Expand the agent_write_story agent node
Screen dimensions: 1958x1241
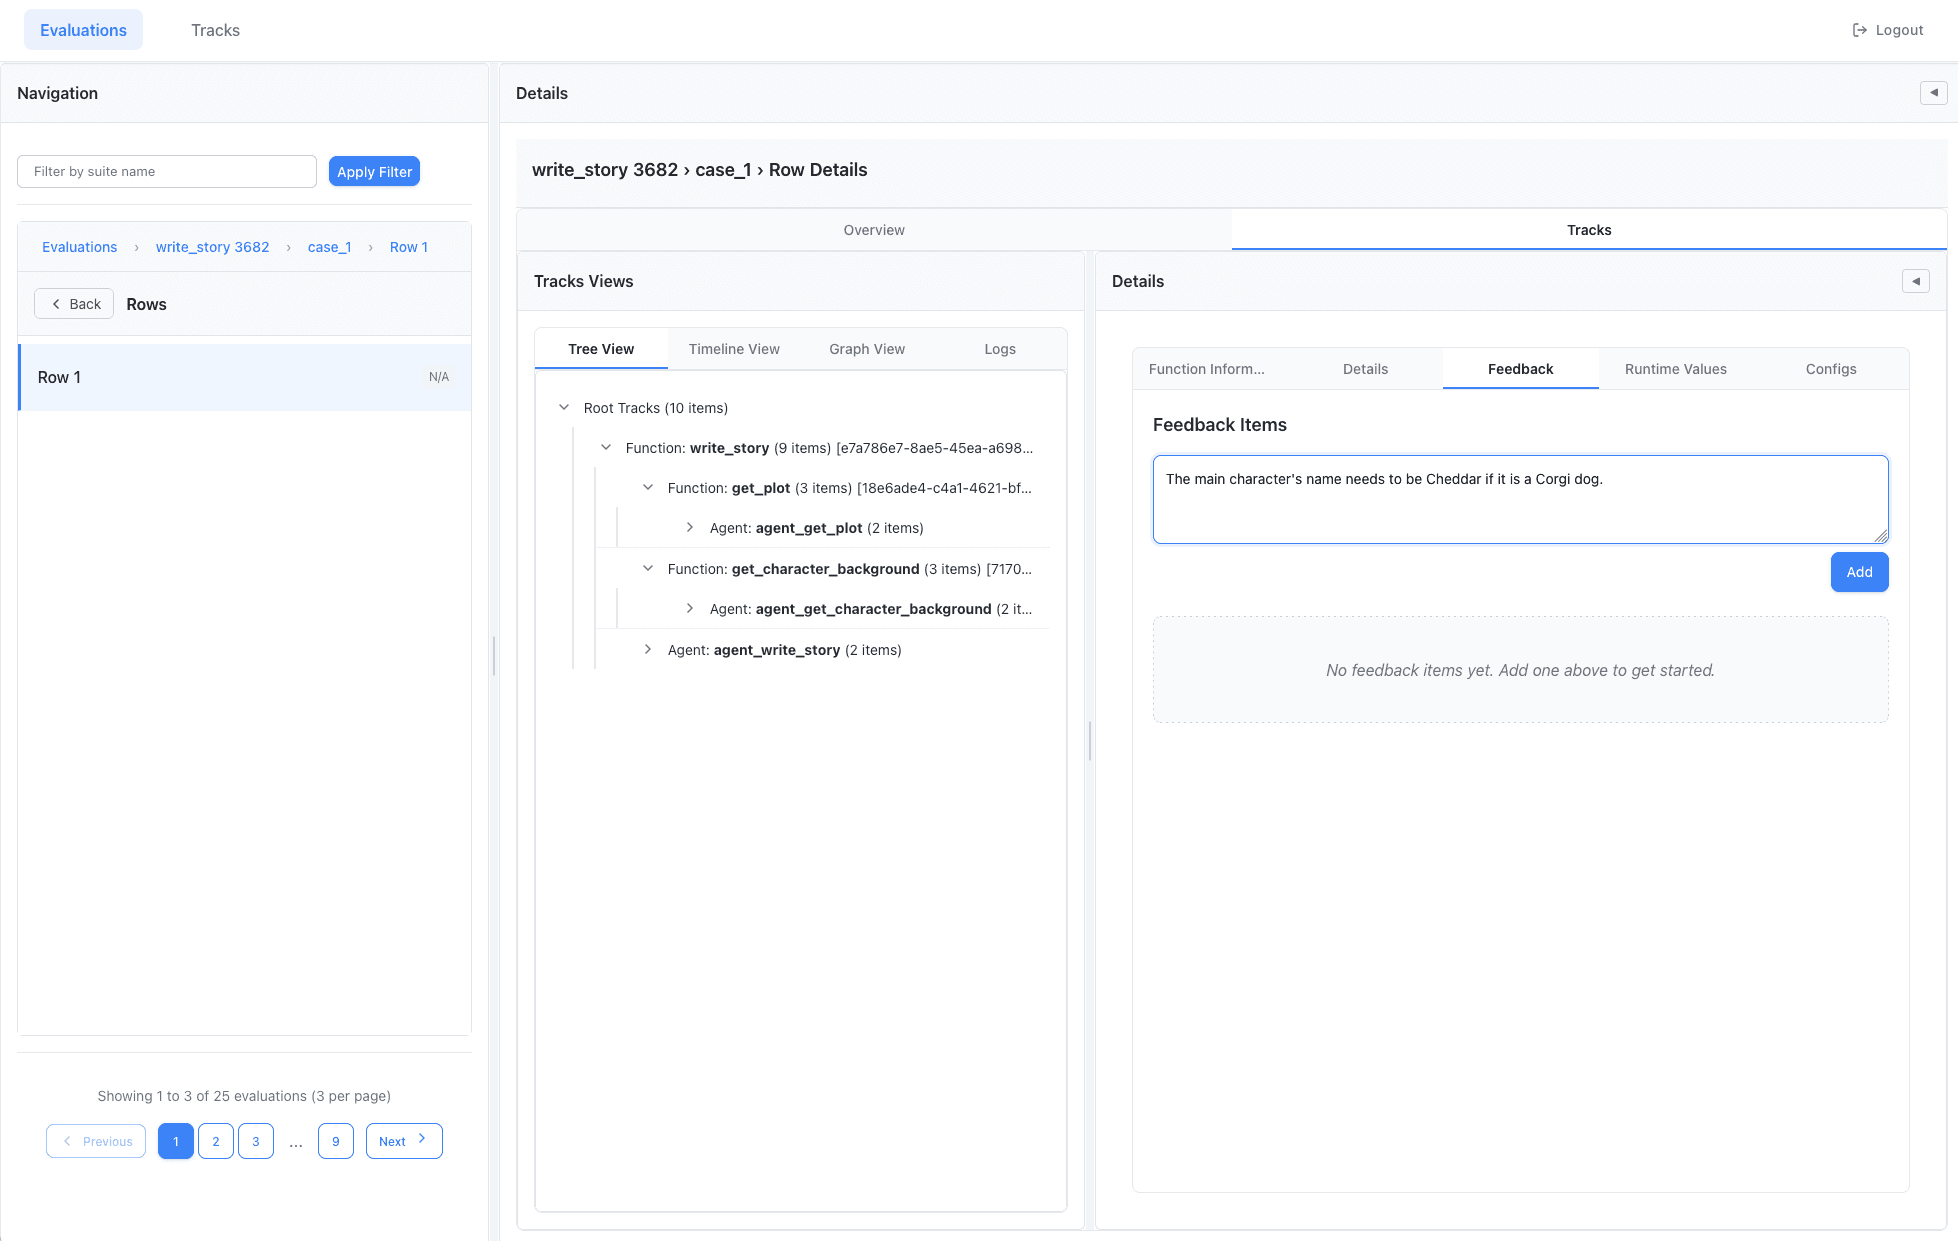pos(648,650)
